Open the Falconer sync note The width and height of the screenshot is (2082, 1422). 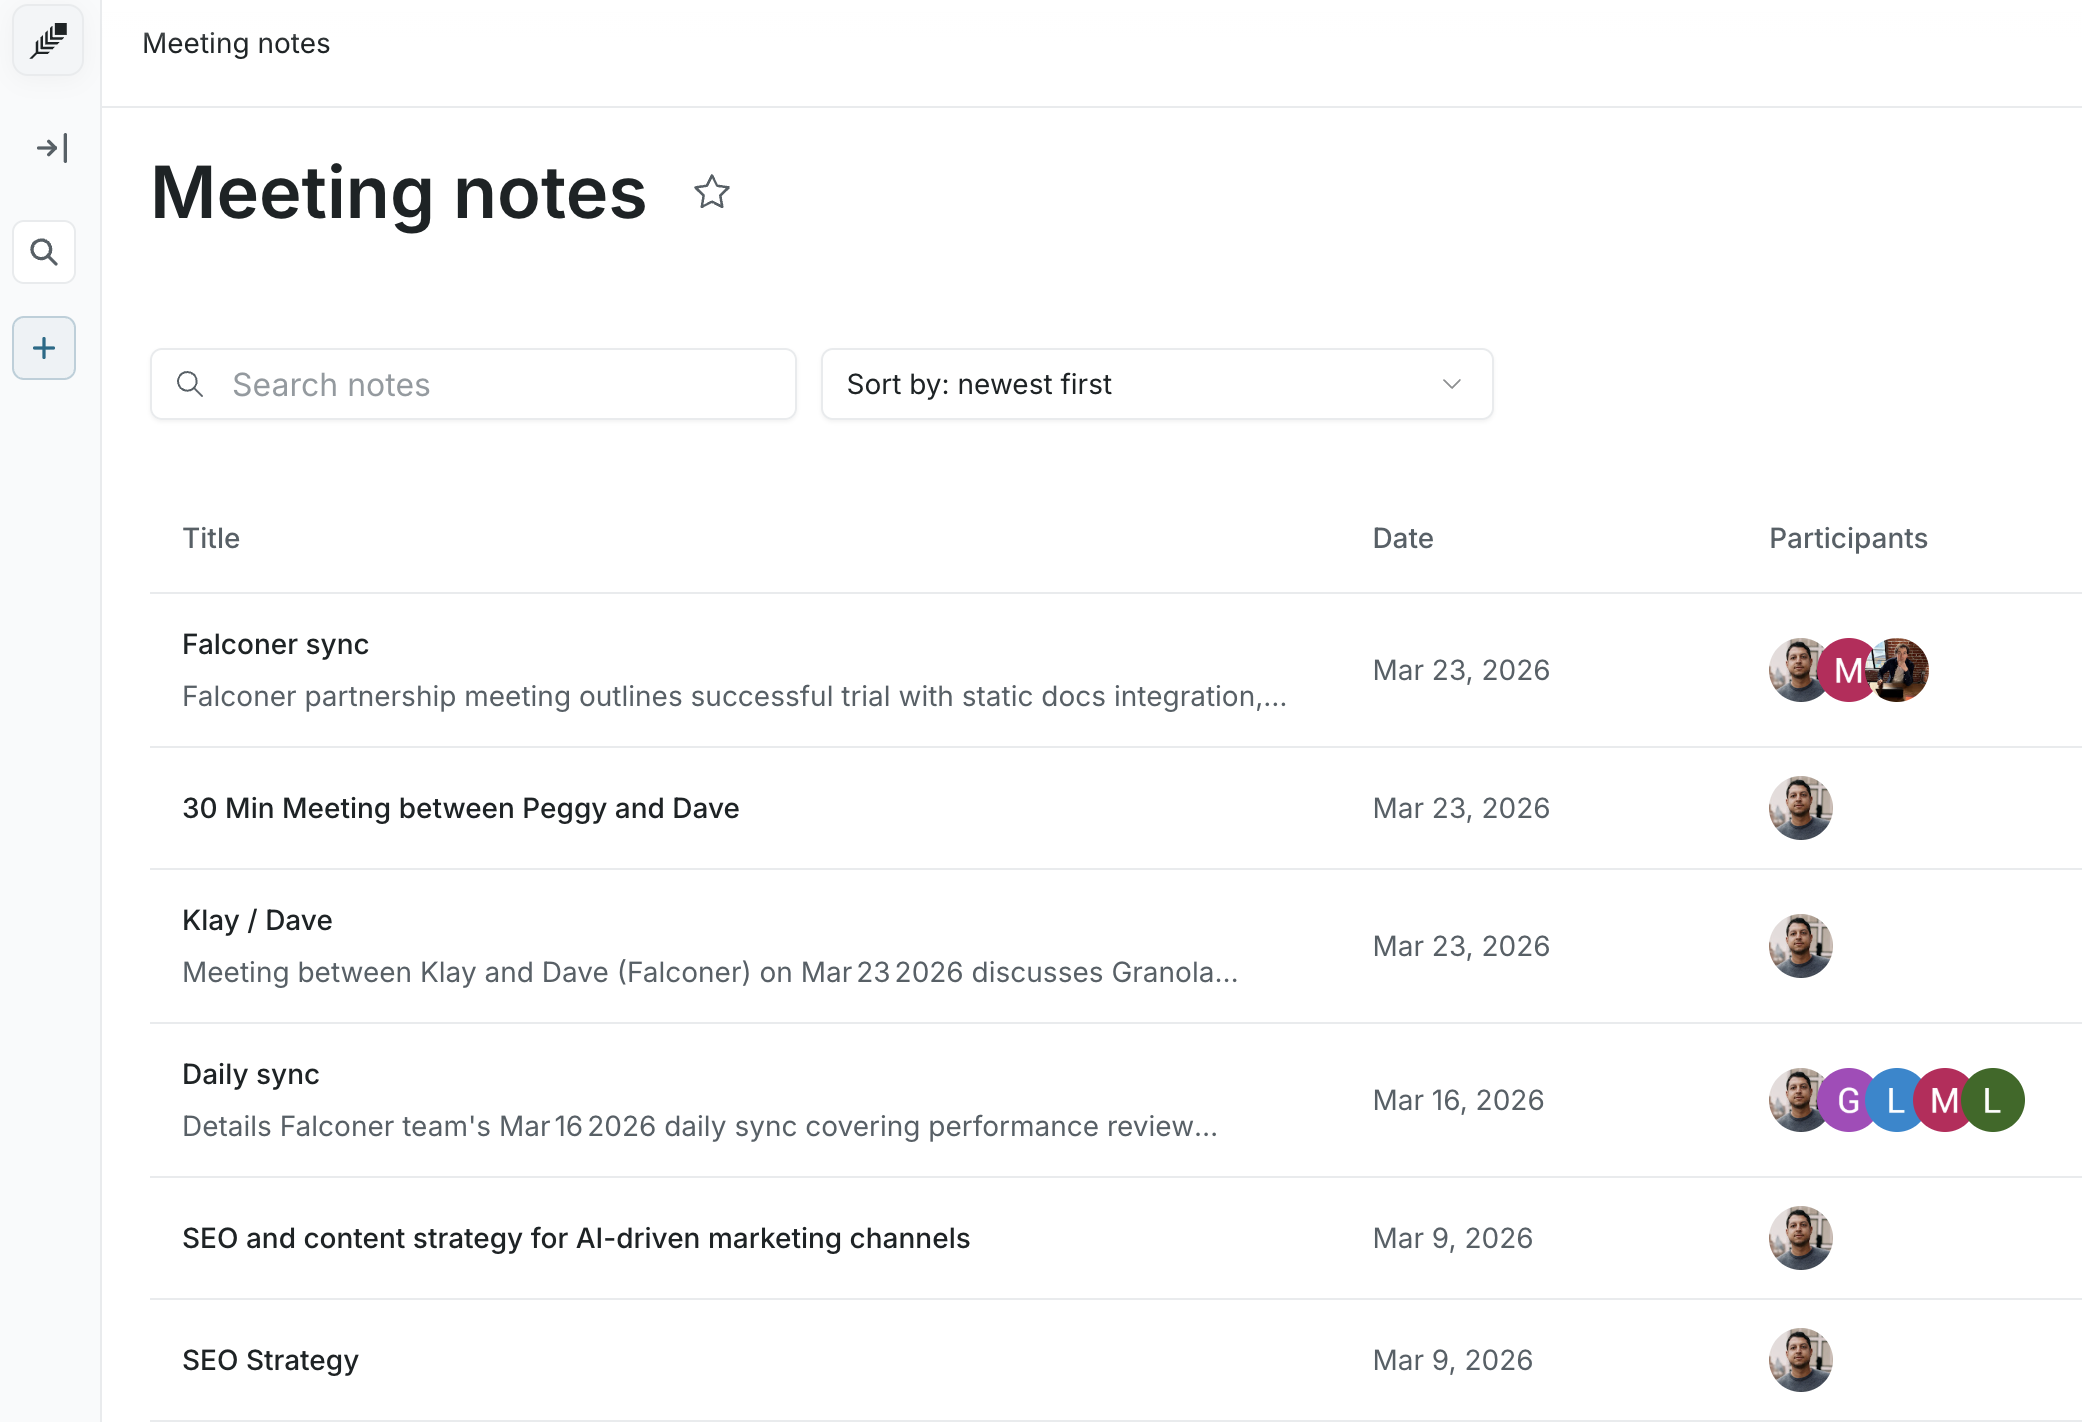pos(275,645)
